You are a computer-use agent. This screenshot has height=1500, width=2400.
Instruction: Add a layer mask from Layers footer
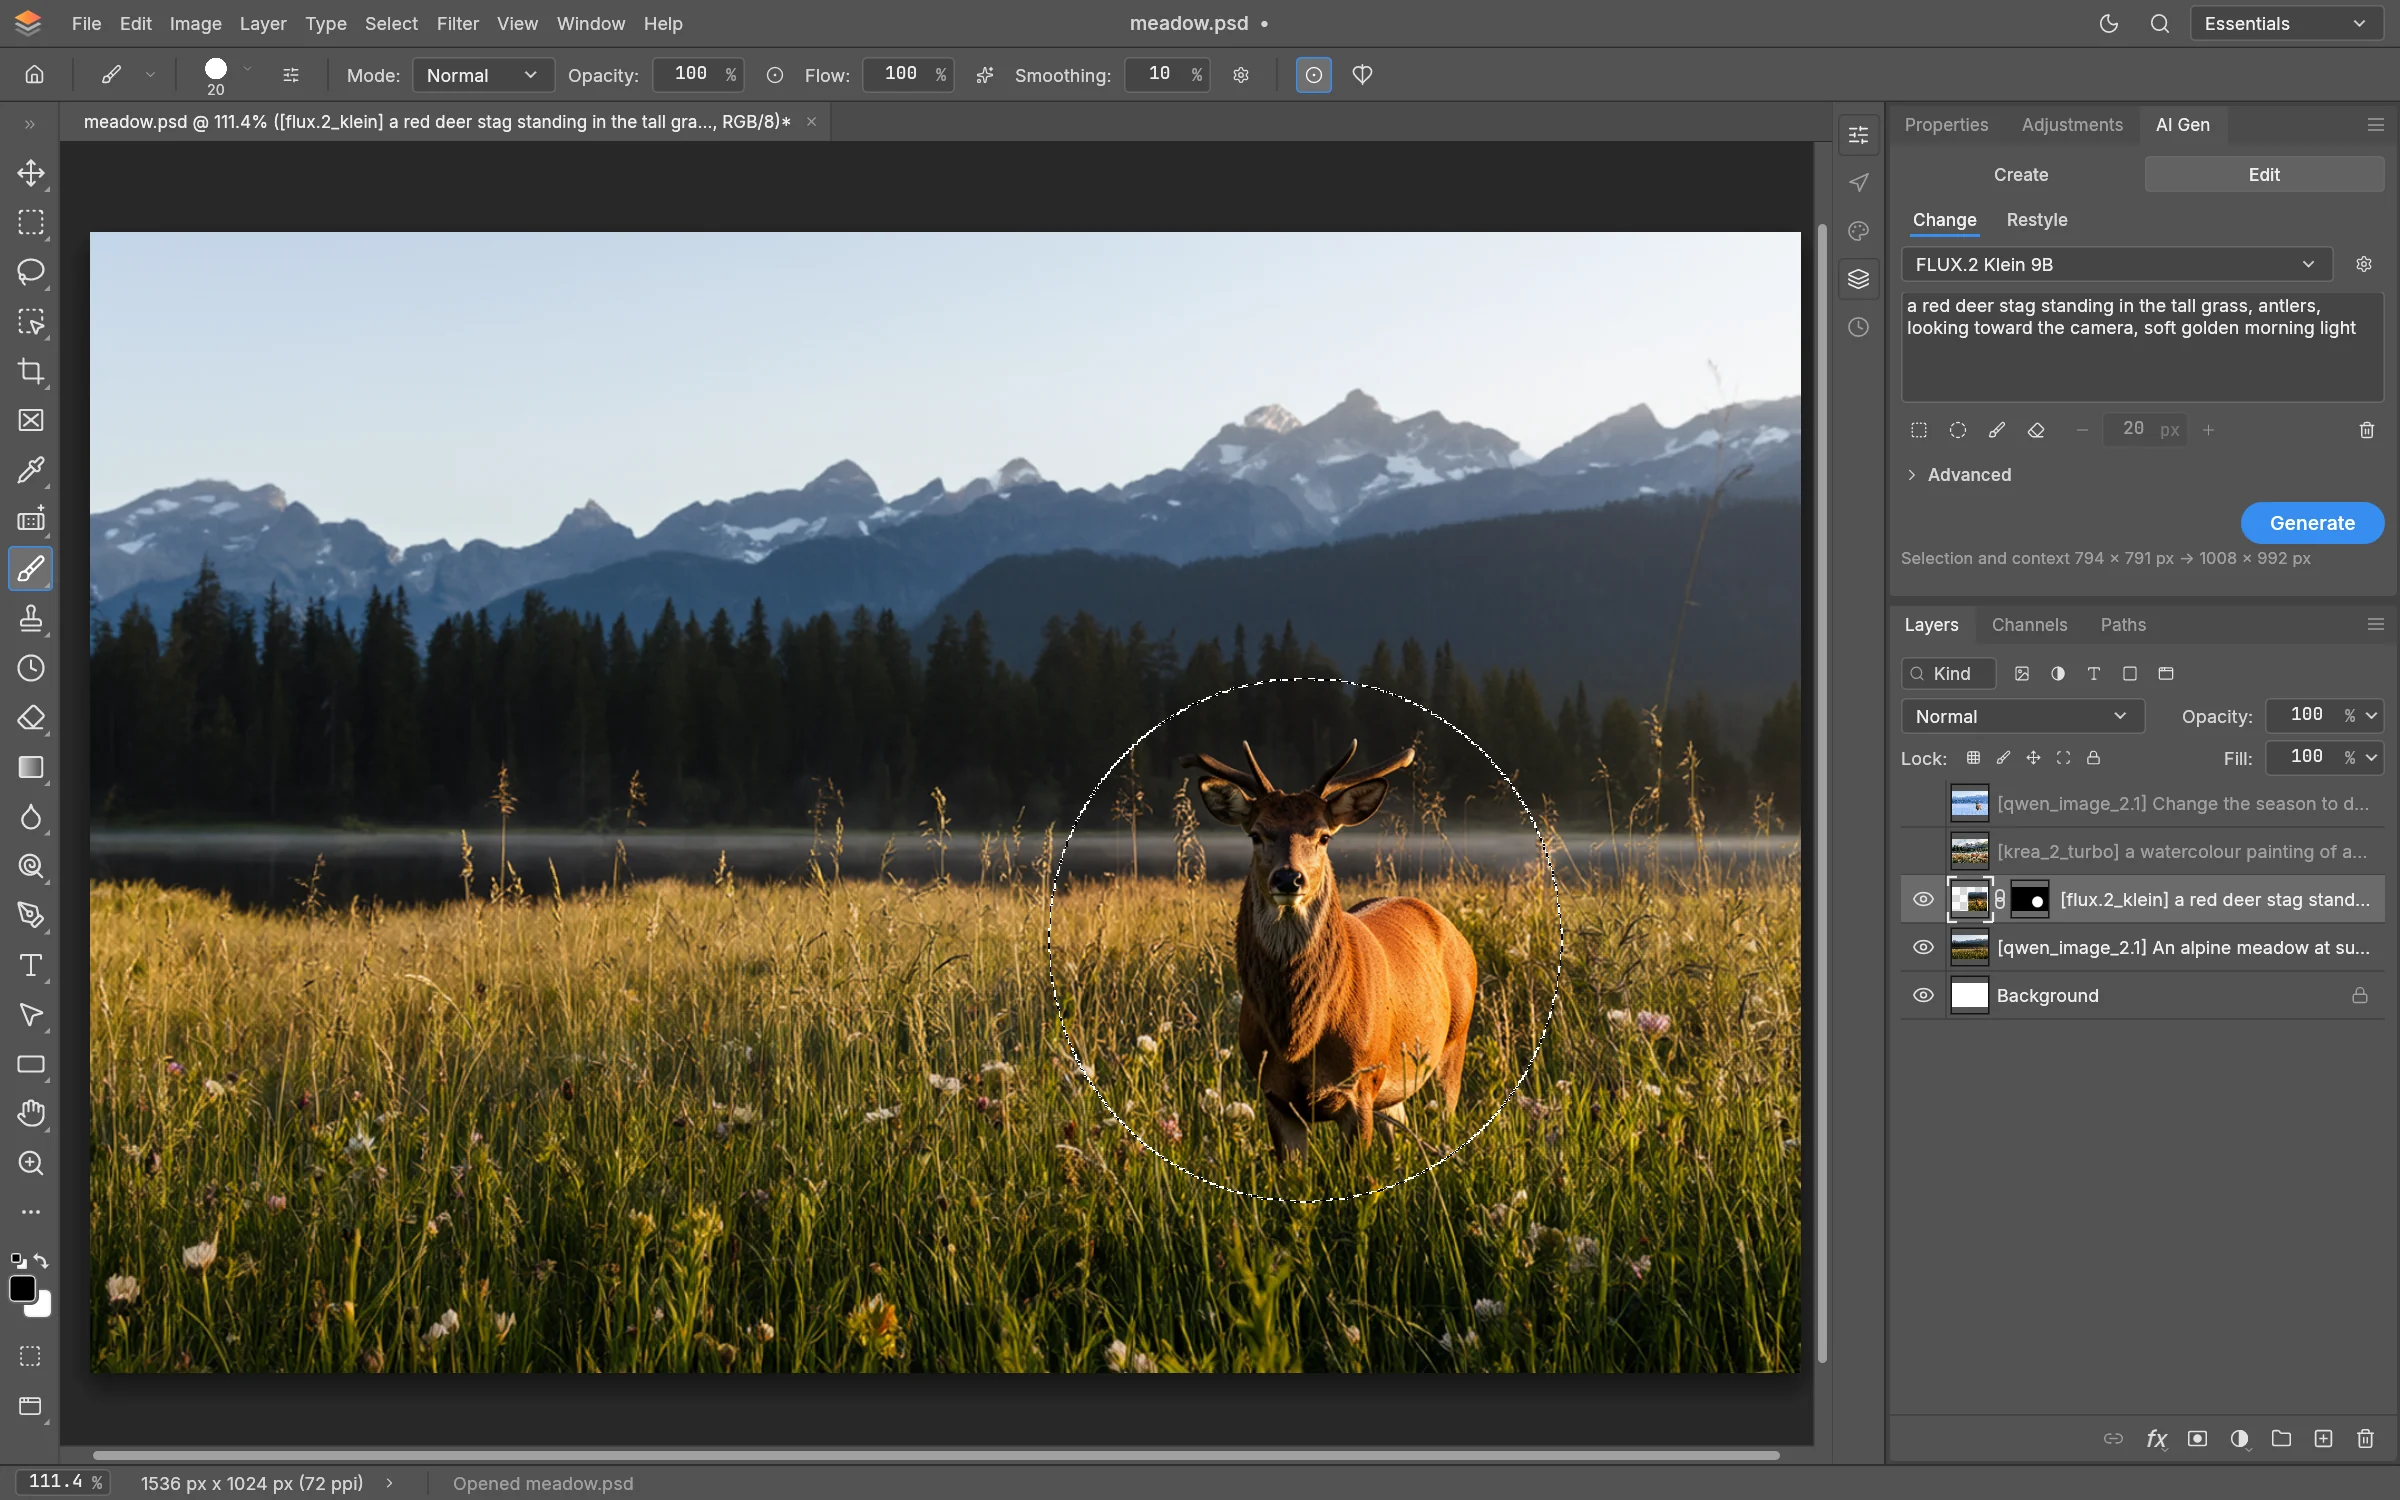pyautogui.click(x=2197, y=1439)
